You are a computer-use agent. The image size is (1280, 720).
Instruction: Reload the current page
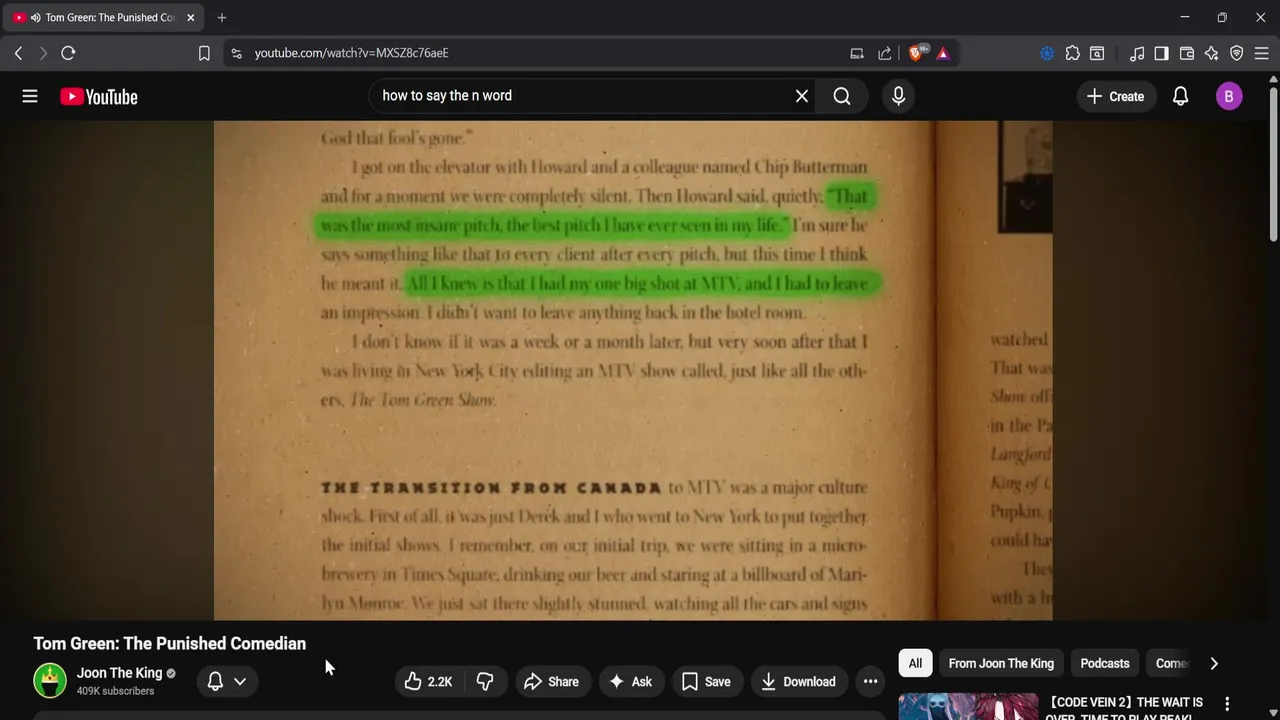tap(68, 53)
